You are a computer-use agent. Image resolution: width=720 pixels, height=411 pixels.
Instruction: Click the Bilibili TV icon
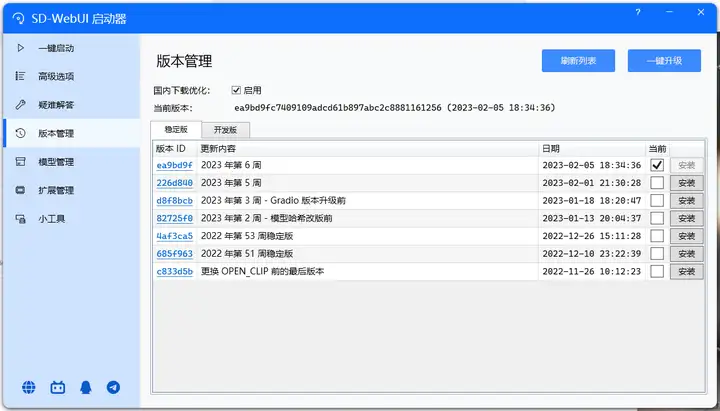(x=57, y=388)
